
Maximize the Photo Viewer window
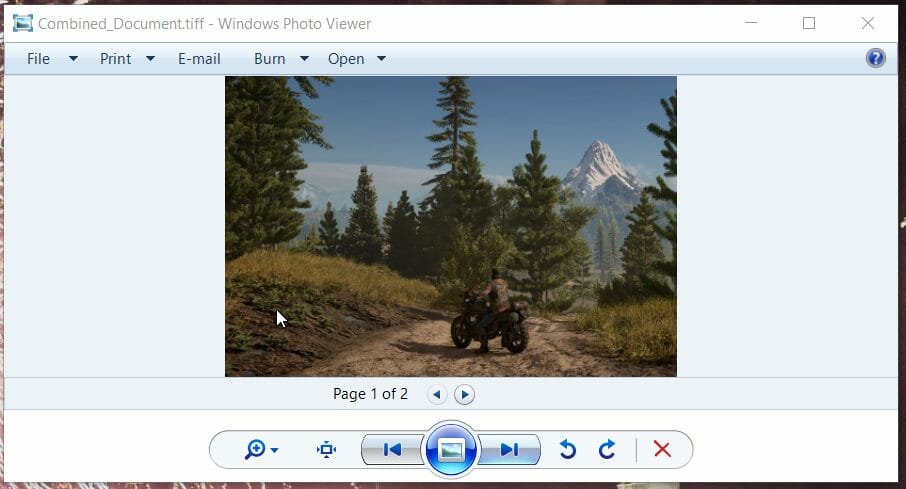tap(809, 23)
